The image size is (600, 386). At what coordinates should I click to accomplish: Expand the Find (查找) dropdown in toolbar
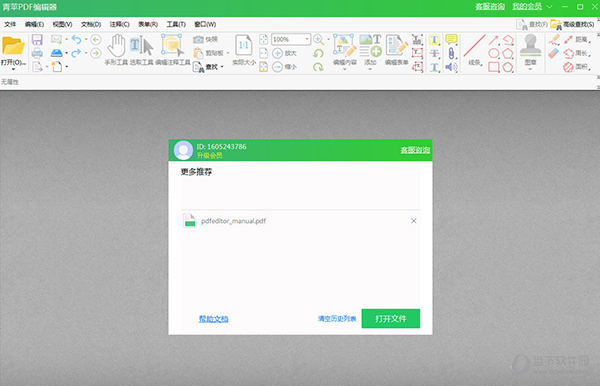tap(222, 67)
